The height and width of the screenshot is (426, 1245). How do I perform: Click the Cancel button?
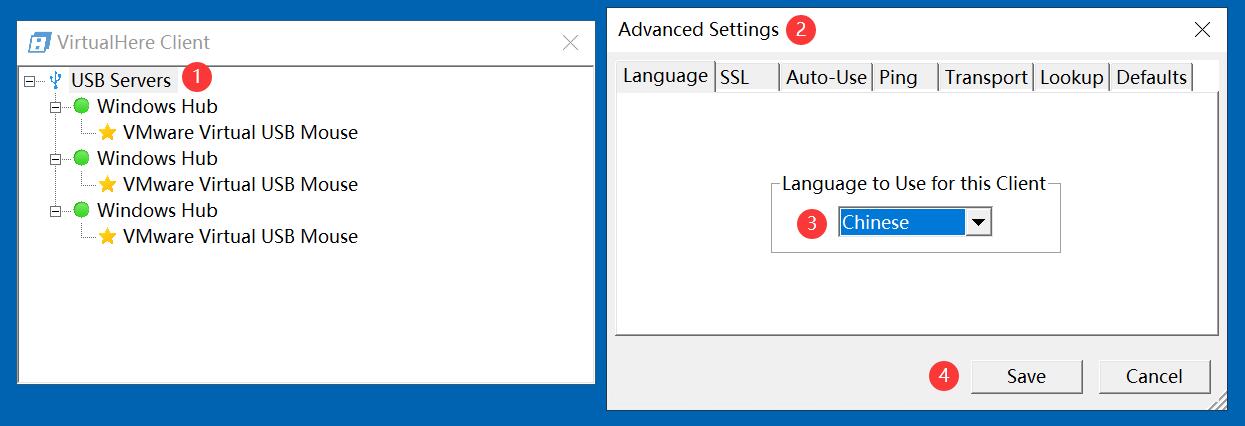click(x=1154, y=376)
